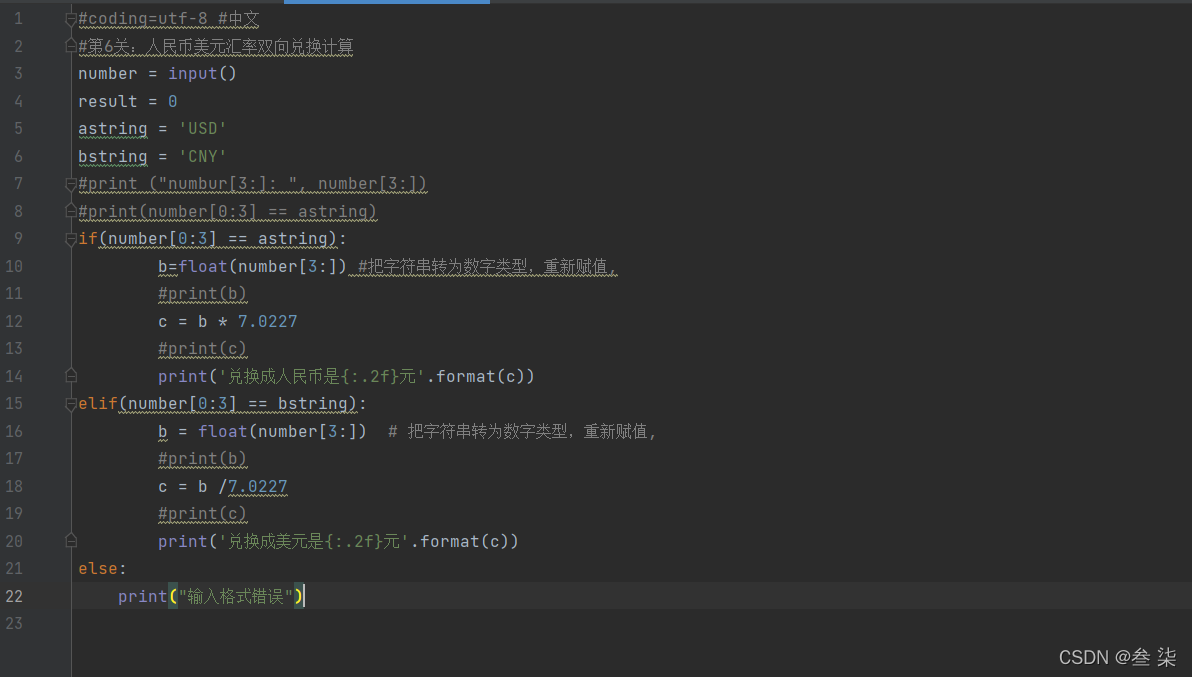Image resolution: width=1192 pixels, height=677 pixels.
Task: Toggle the fold end marker on line 20
Action: click(71, 541)
